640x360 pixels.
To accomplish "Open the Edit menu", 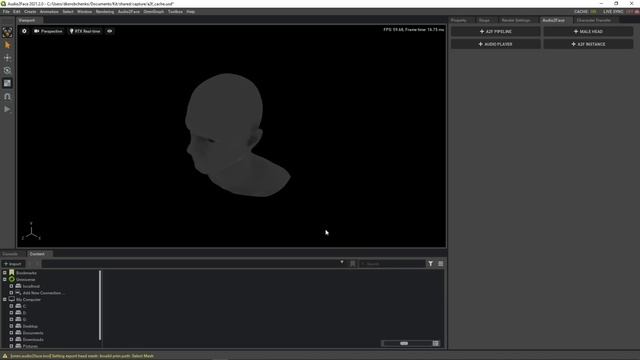I will pos(17,11).
